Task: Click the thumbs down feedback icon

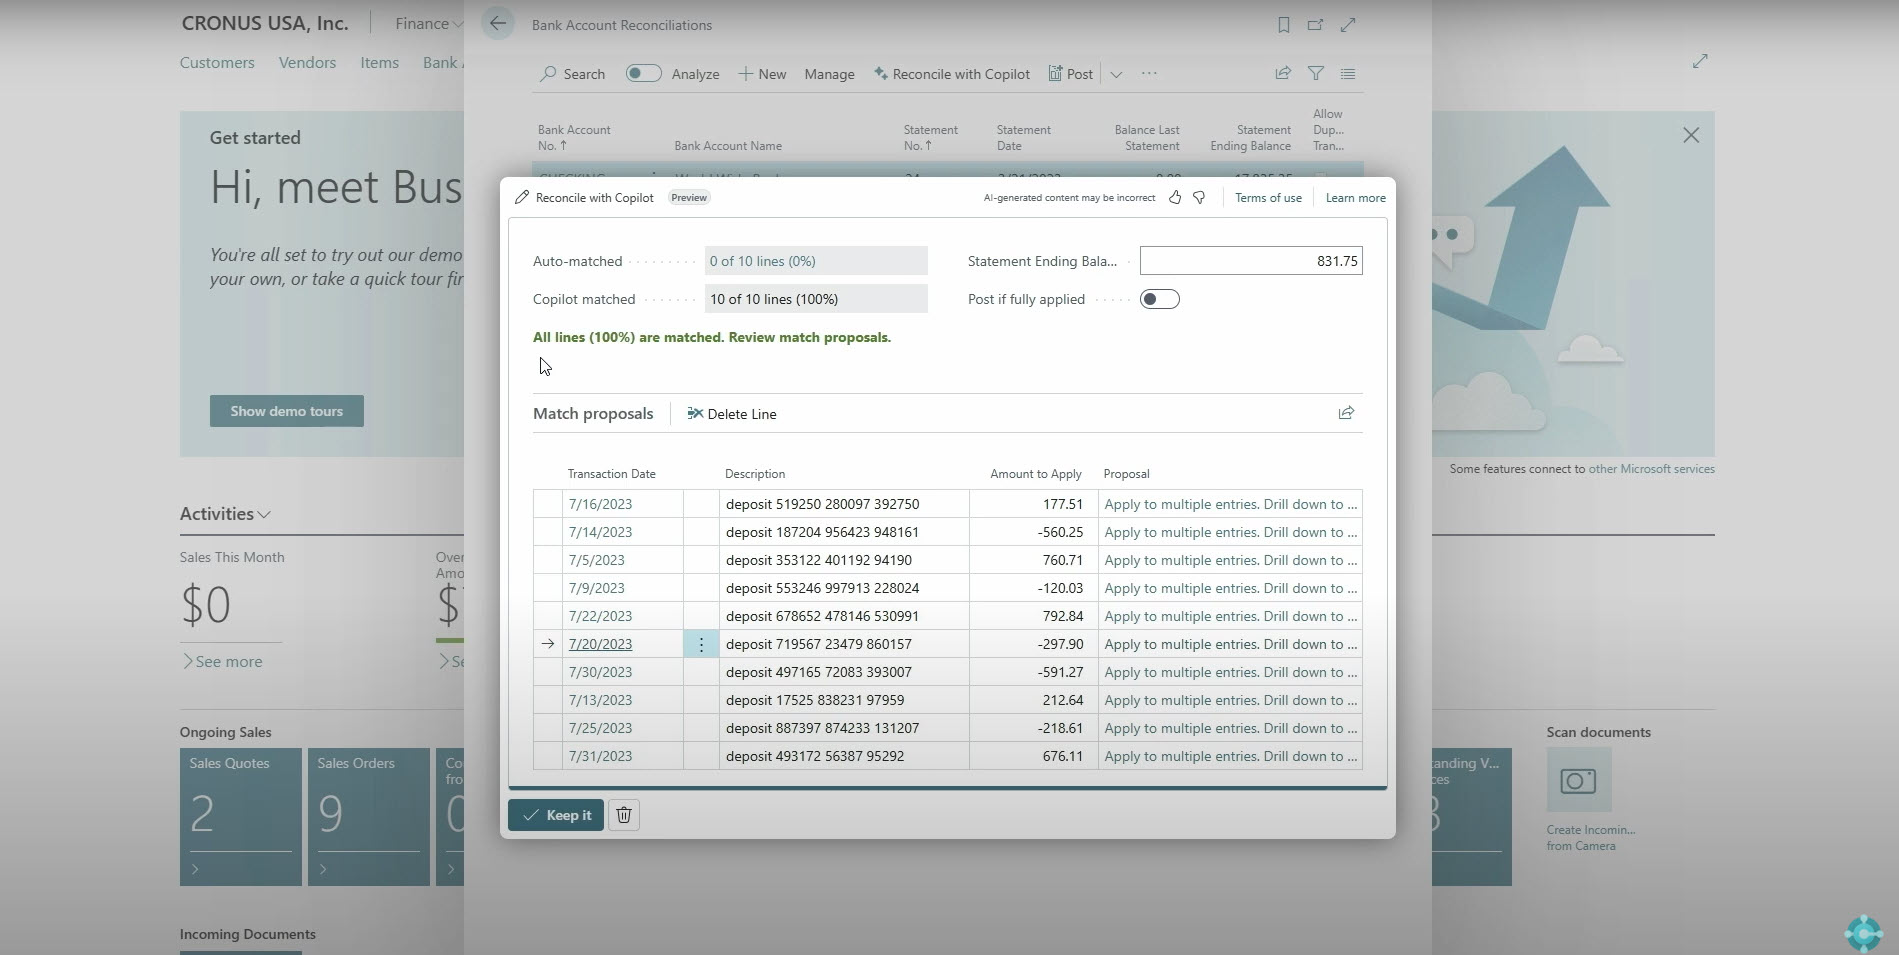Action: (x=1199, y=198)
